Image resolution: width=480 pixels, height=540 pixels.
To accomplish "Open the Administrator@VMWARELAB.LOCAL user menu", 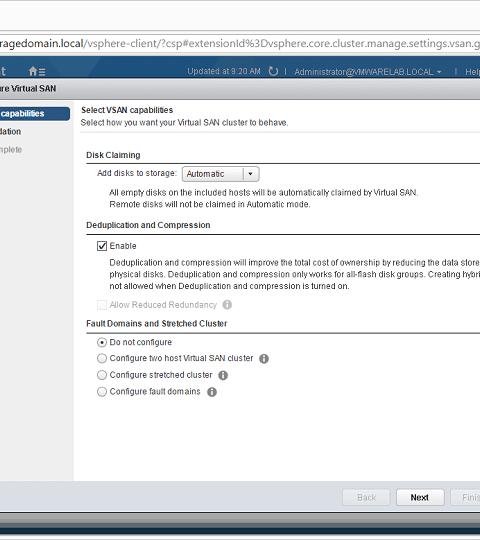I will [x=367, y=72].
